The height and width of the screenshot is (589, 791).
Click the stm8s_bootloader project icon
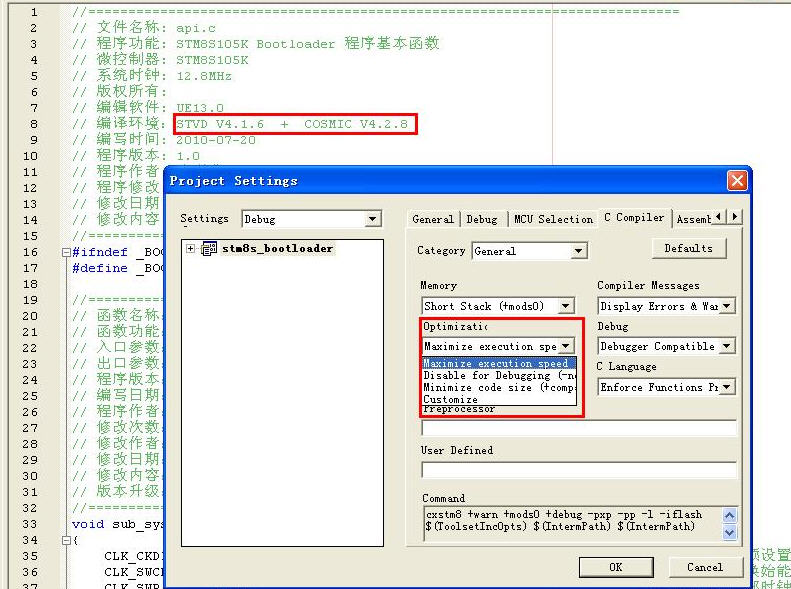coord(209,249)
